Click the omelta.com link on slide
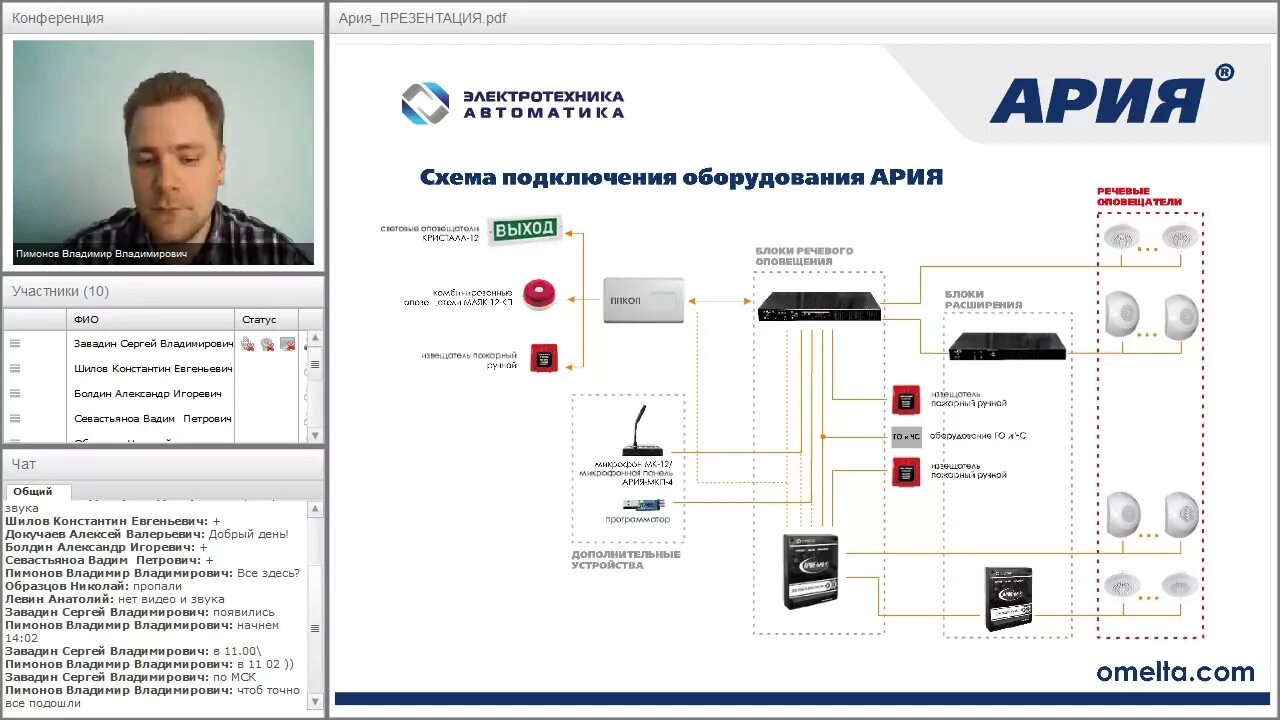This screenshot has height=720, width=1280. tap(1175, 671)
